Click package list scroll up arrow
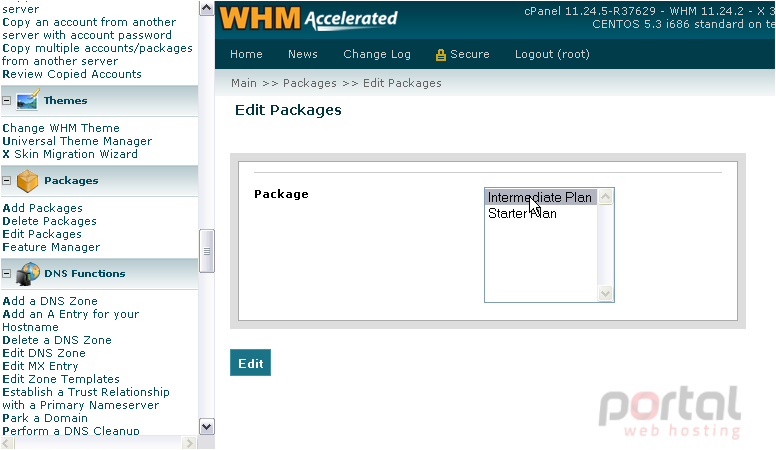The width and height of the screenshot is (776, 450). (605, 197)
